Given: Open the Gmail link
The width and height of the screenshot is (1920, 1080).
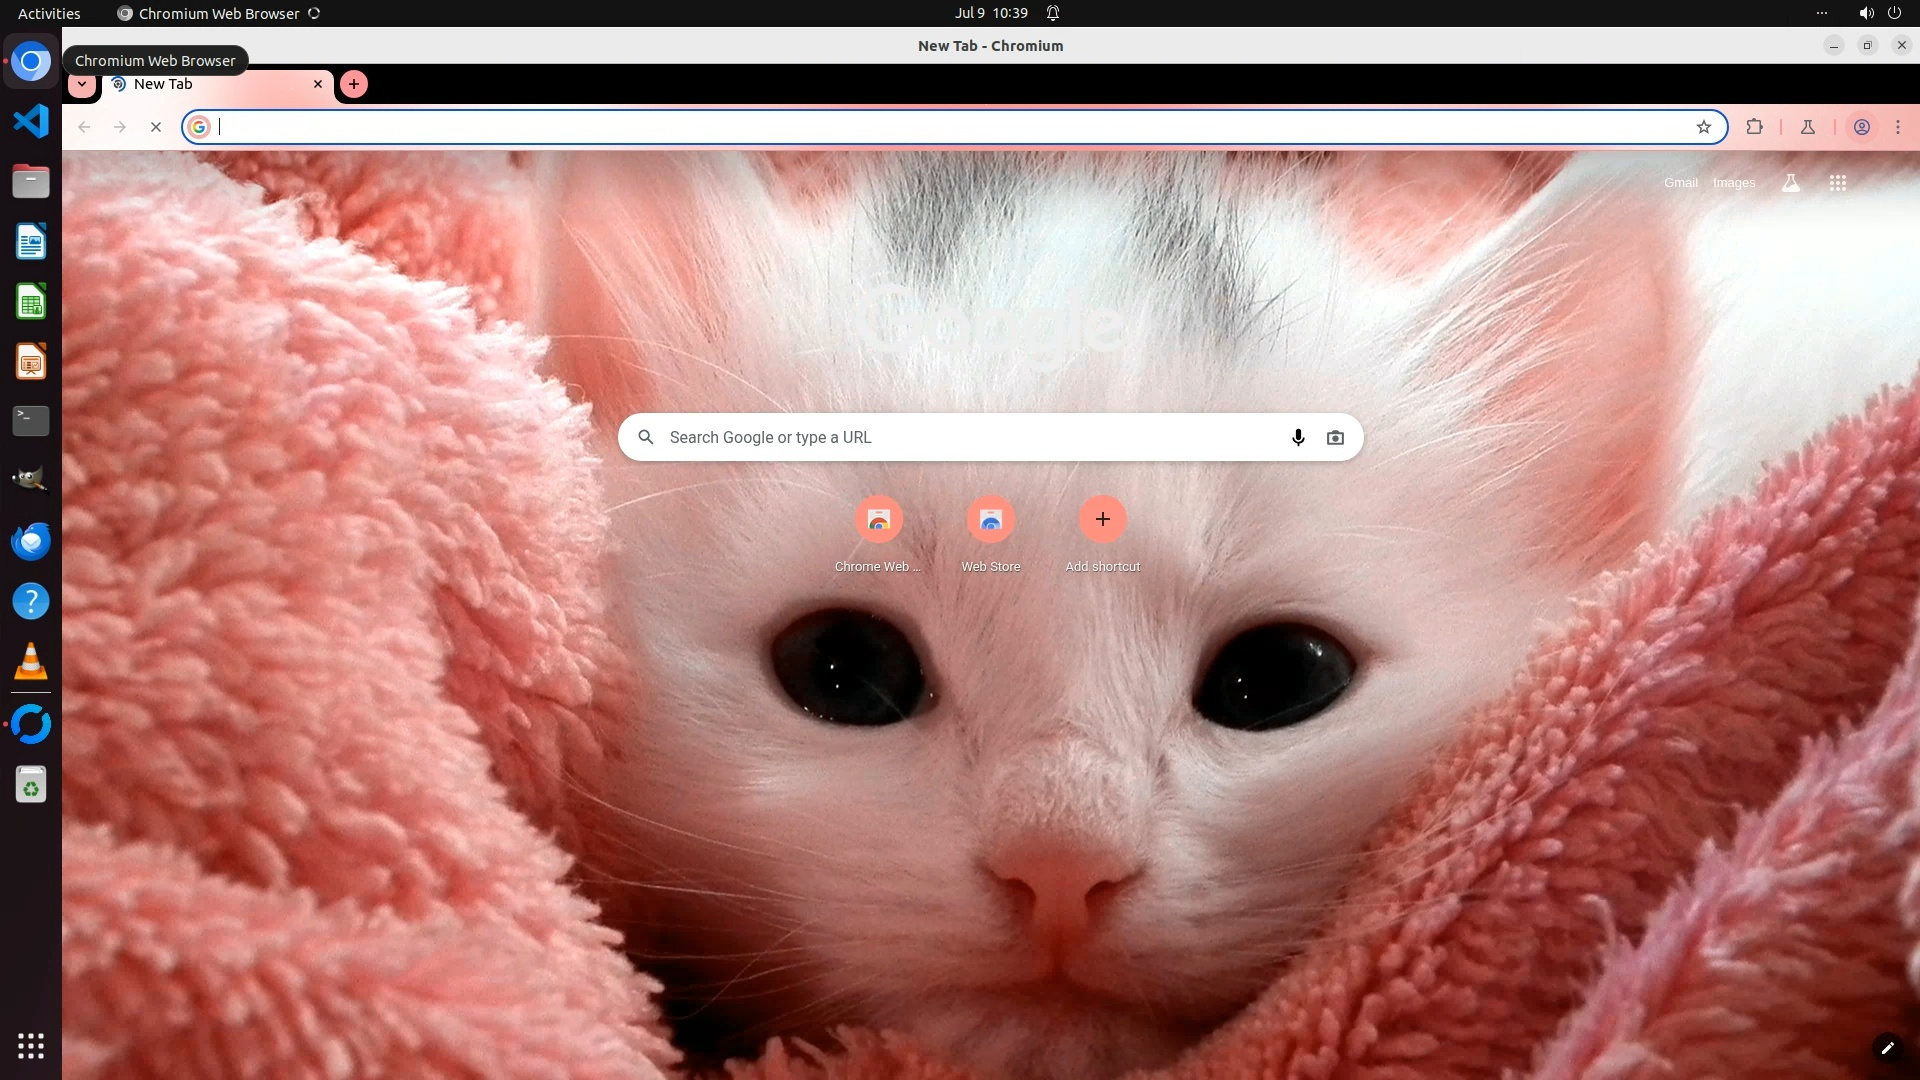Looking at the screenshot, I should pos(1680,183).
